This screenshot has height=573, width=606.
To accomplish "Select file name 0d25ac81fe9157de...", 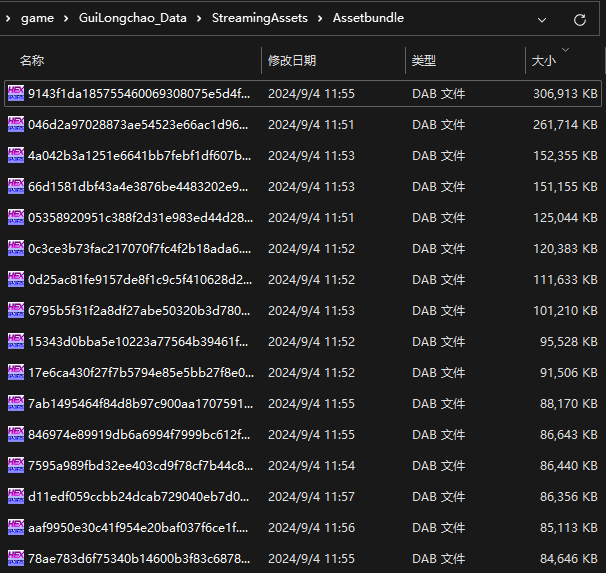I will (x=140, y=279).
